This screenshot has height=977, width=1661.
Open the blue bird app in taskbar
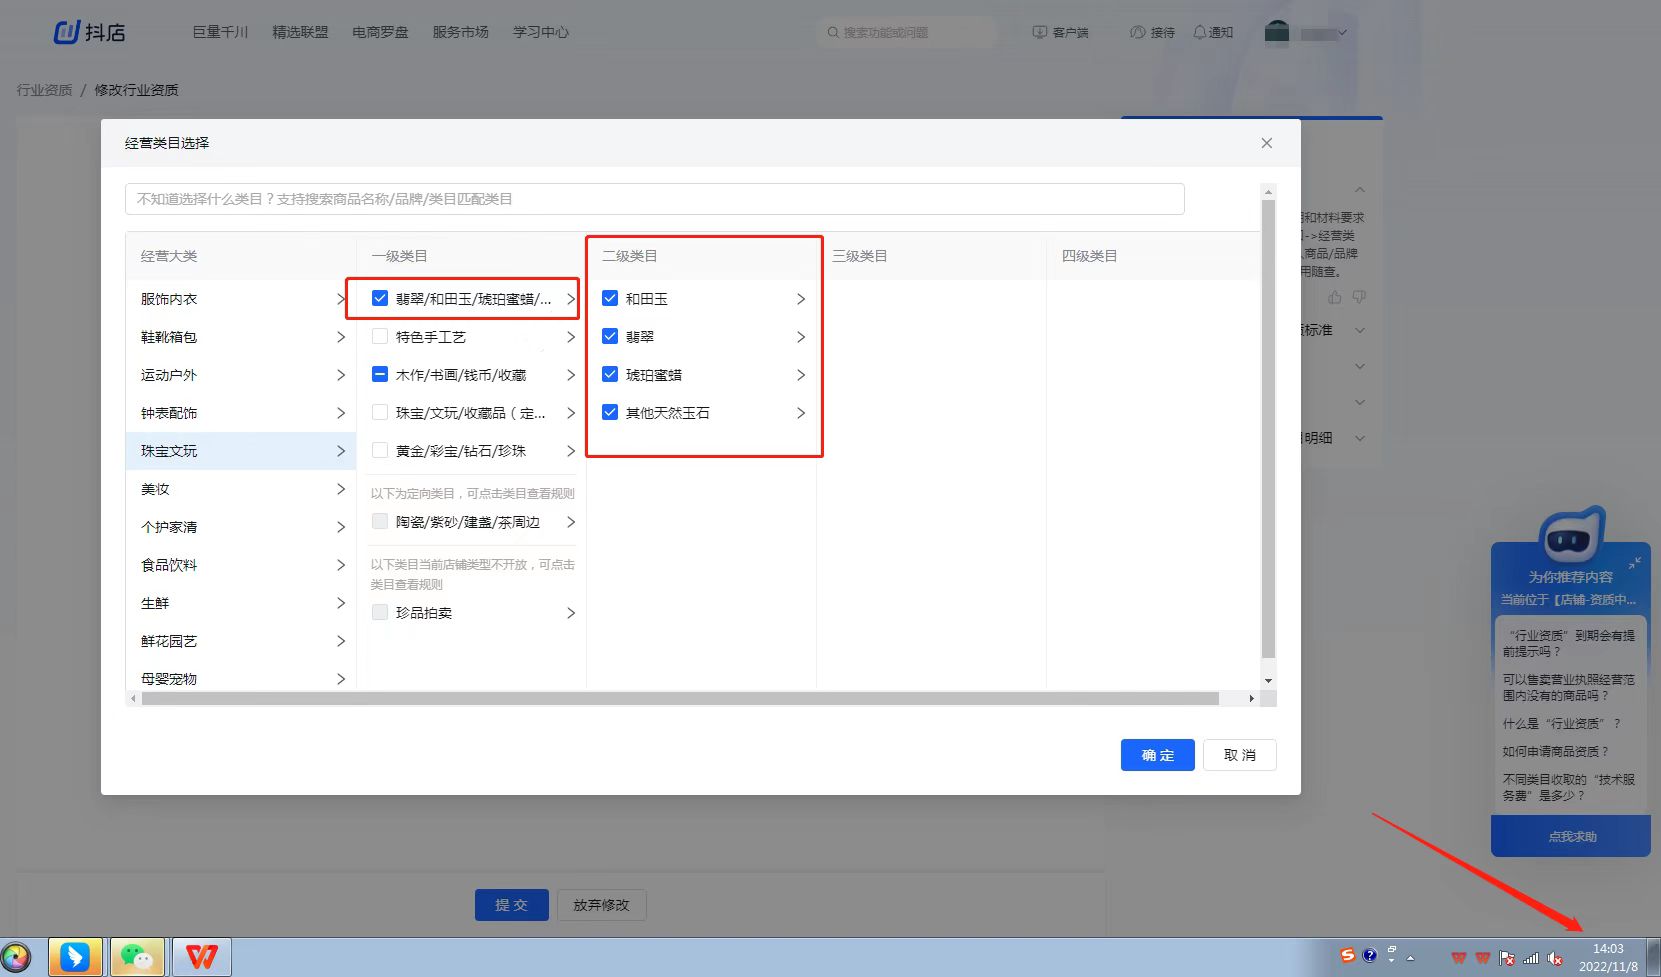coord(75,957)
